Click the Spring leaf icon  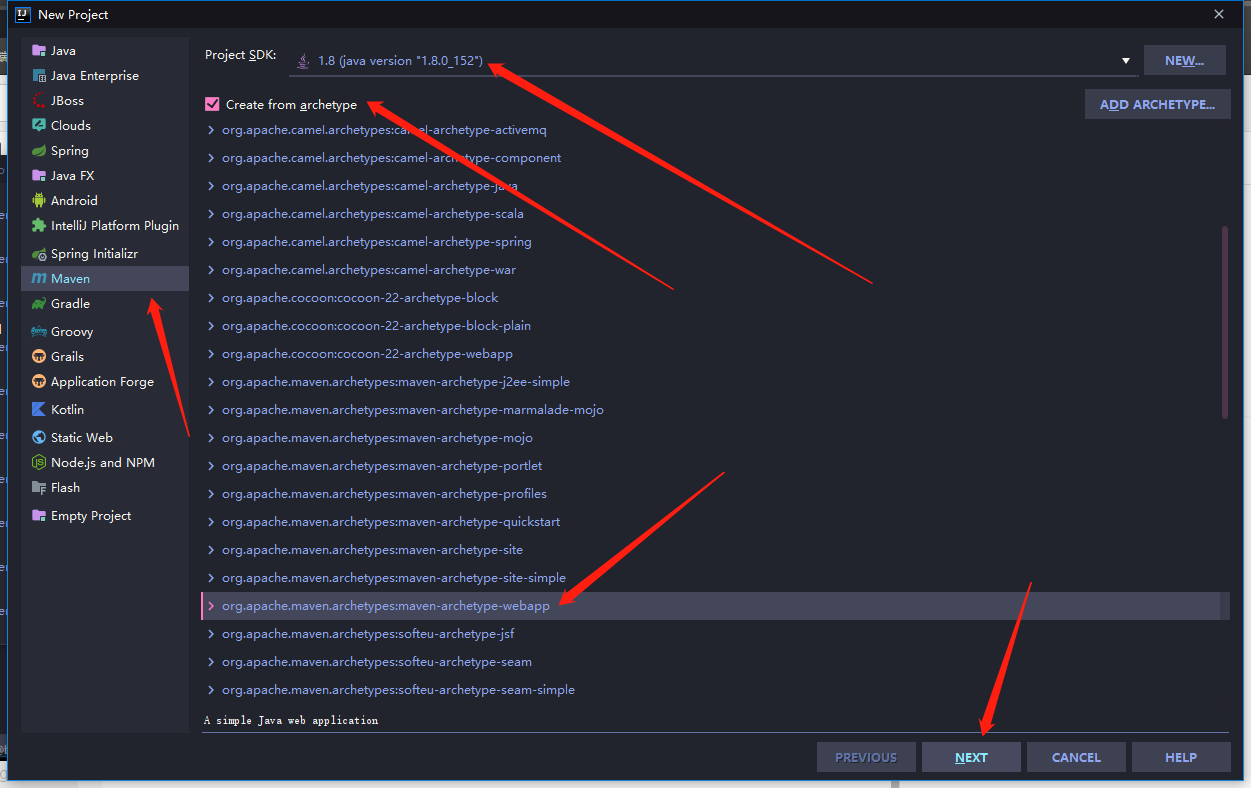point(39,151)
